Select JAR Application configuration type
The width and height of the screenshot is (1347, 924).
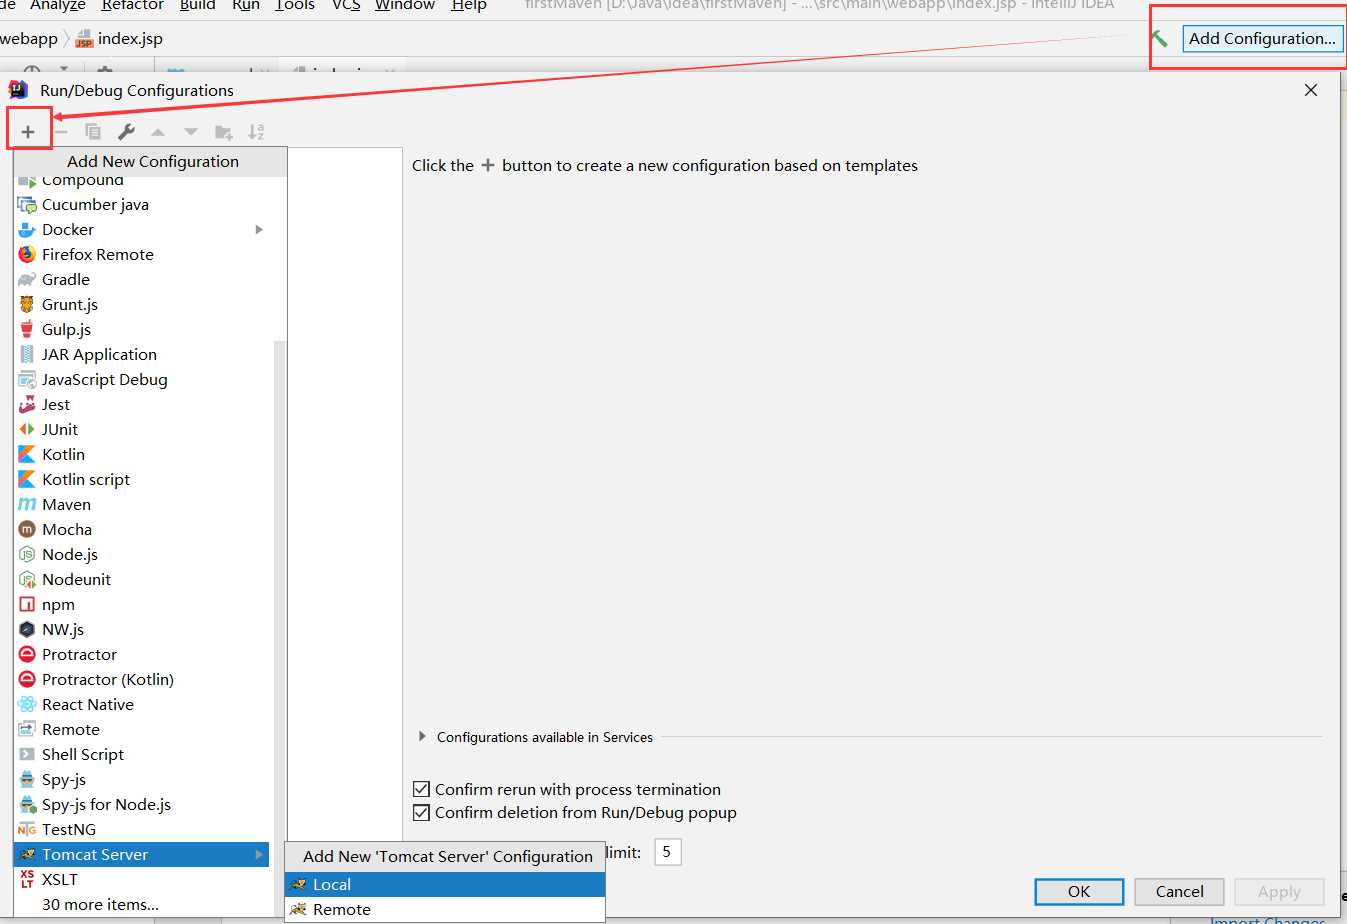point(141,354)
